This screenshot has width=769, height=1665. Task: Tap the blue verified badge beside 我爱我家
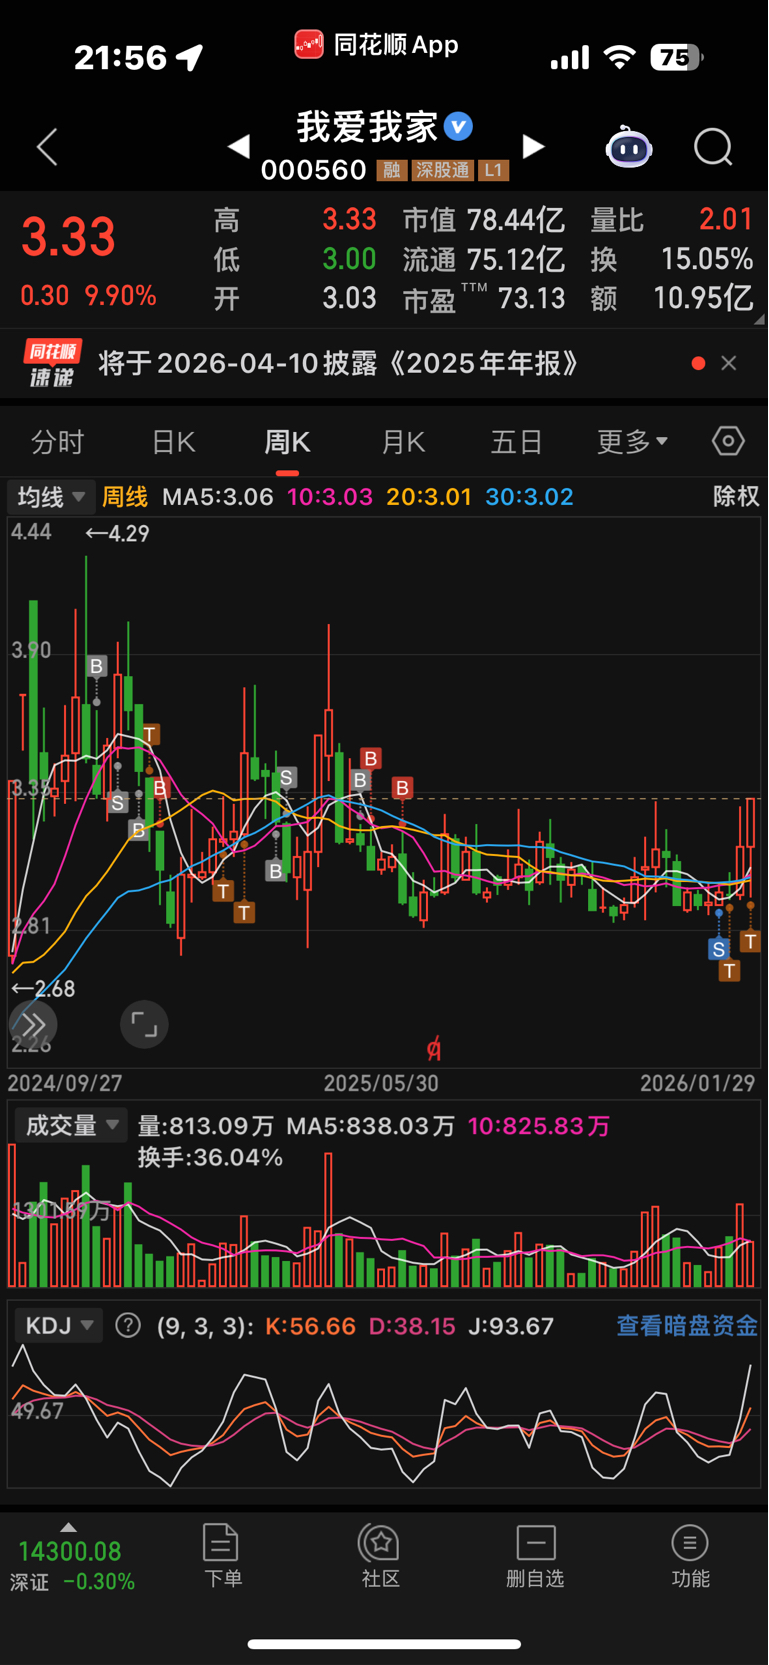pos(458,126)
